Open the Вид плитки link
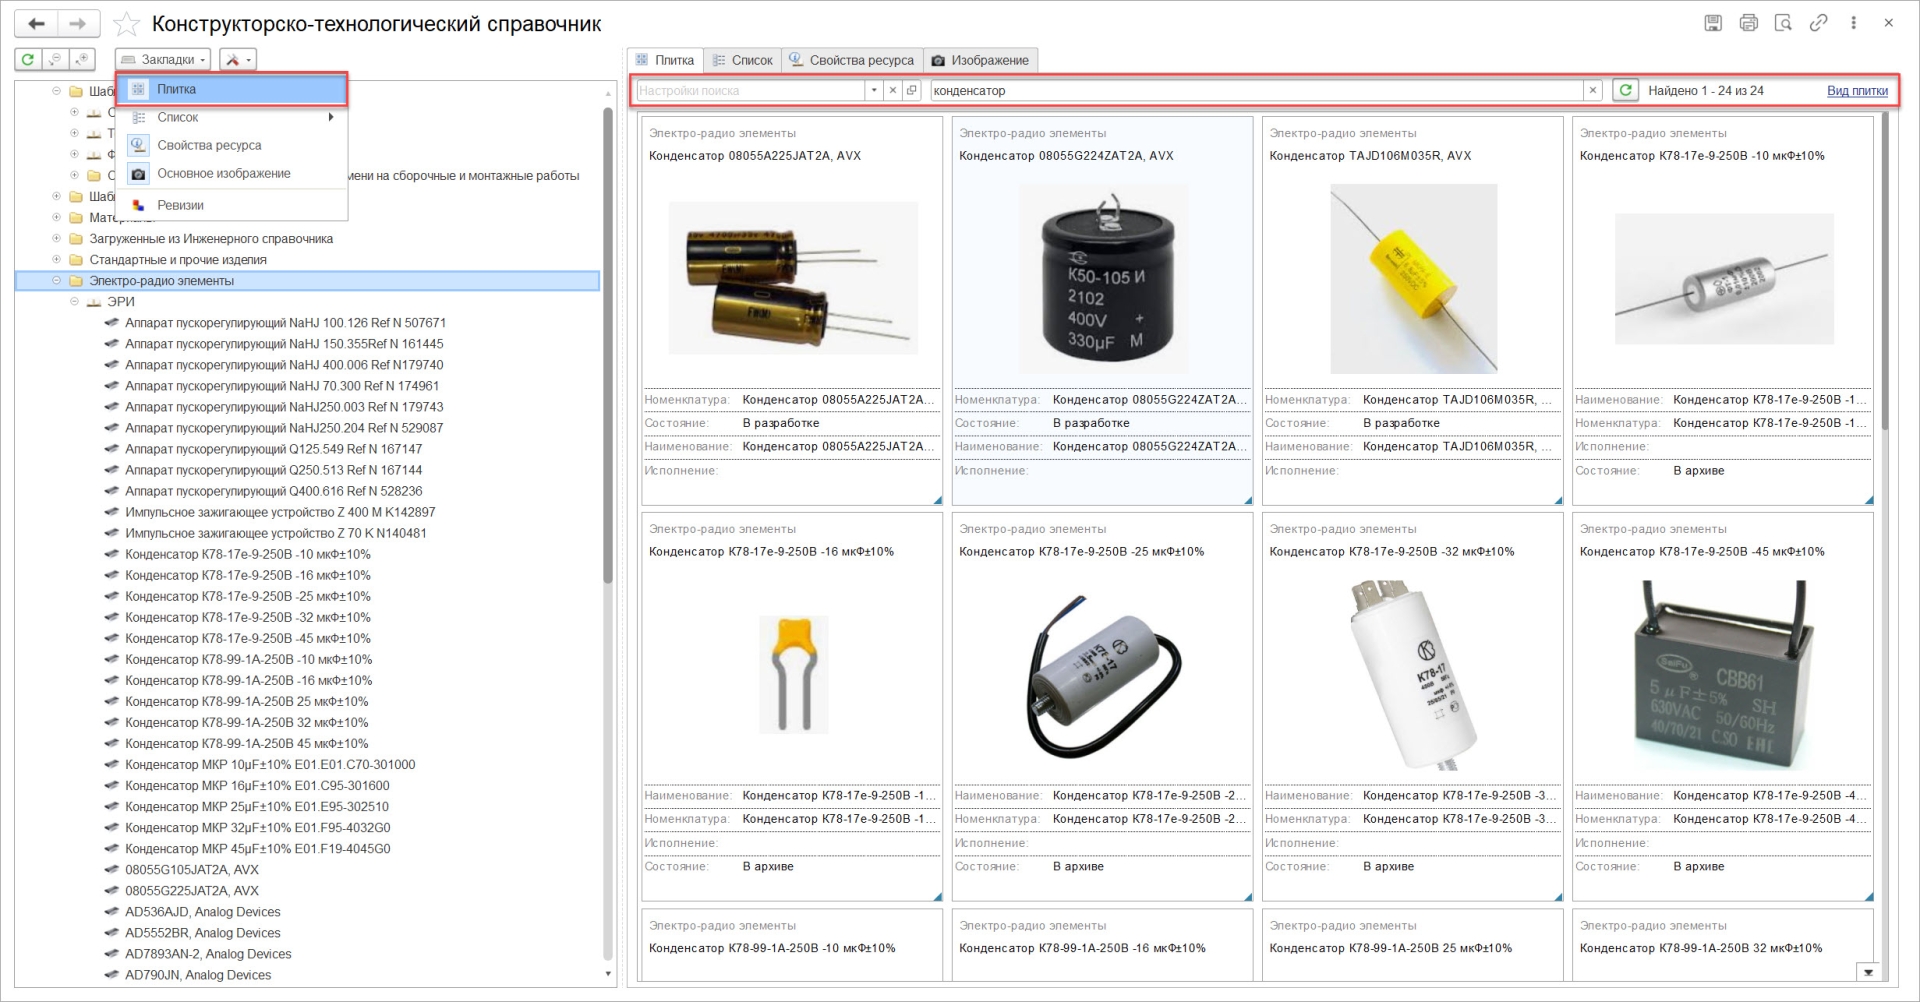 [x=1857, y=91]
